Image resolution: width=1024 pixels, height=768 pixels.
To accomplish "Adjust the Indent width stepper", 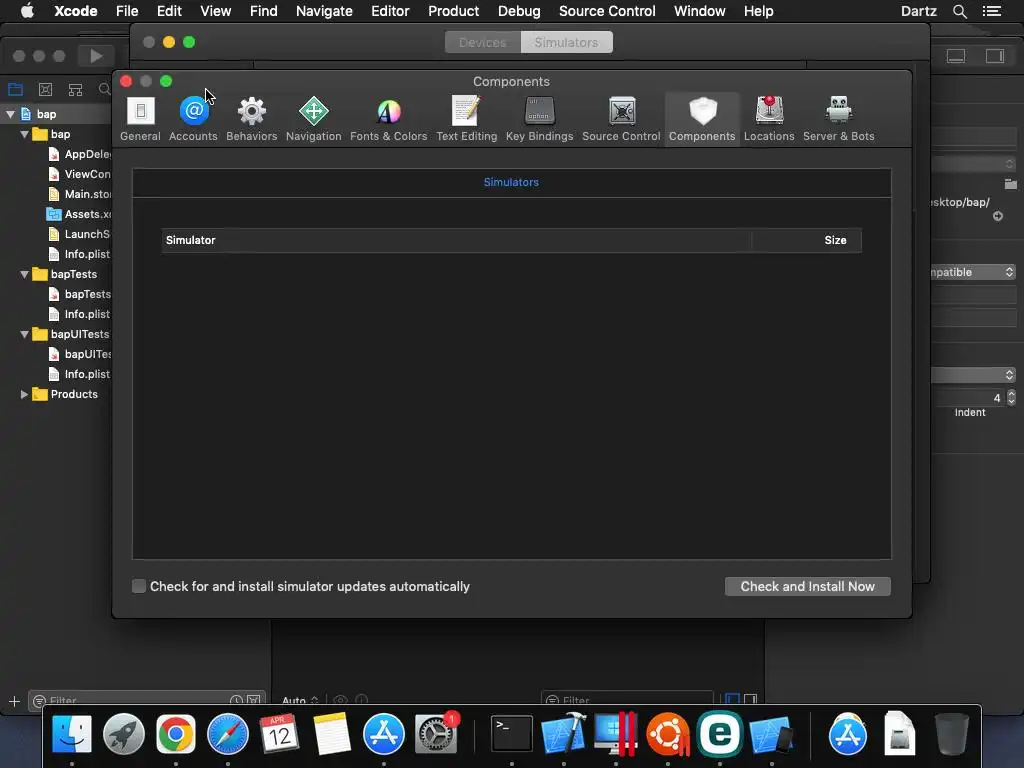I will tap(1011, 398).
